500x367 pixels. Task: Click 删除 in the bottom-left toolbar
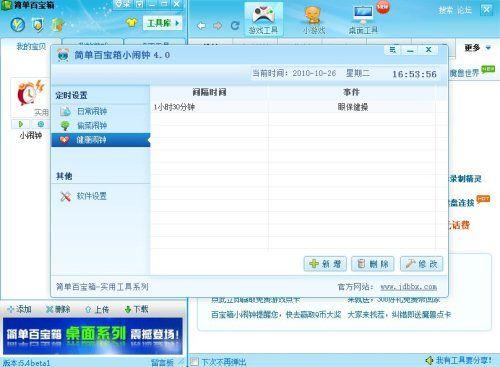pyautogui.click(x=58, y=309)
